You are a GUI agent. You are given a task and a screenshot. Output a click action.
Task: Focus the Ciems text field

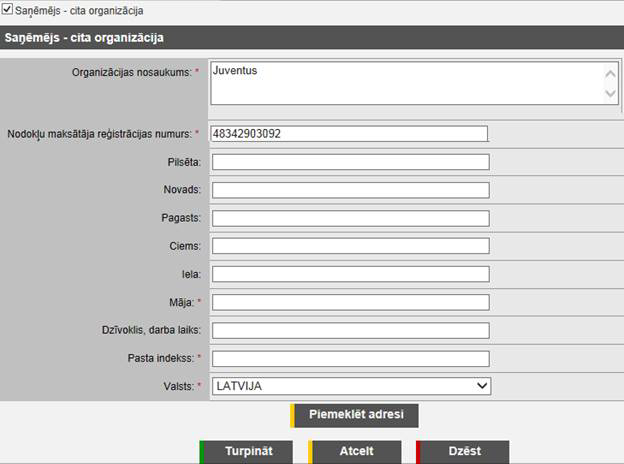[x=349, y=246]
